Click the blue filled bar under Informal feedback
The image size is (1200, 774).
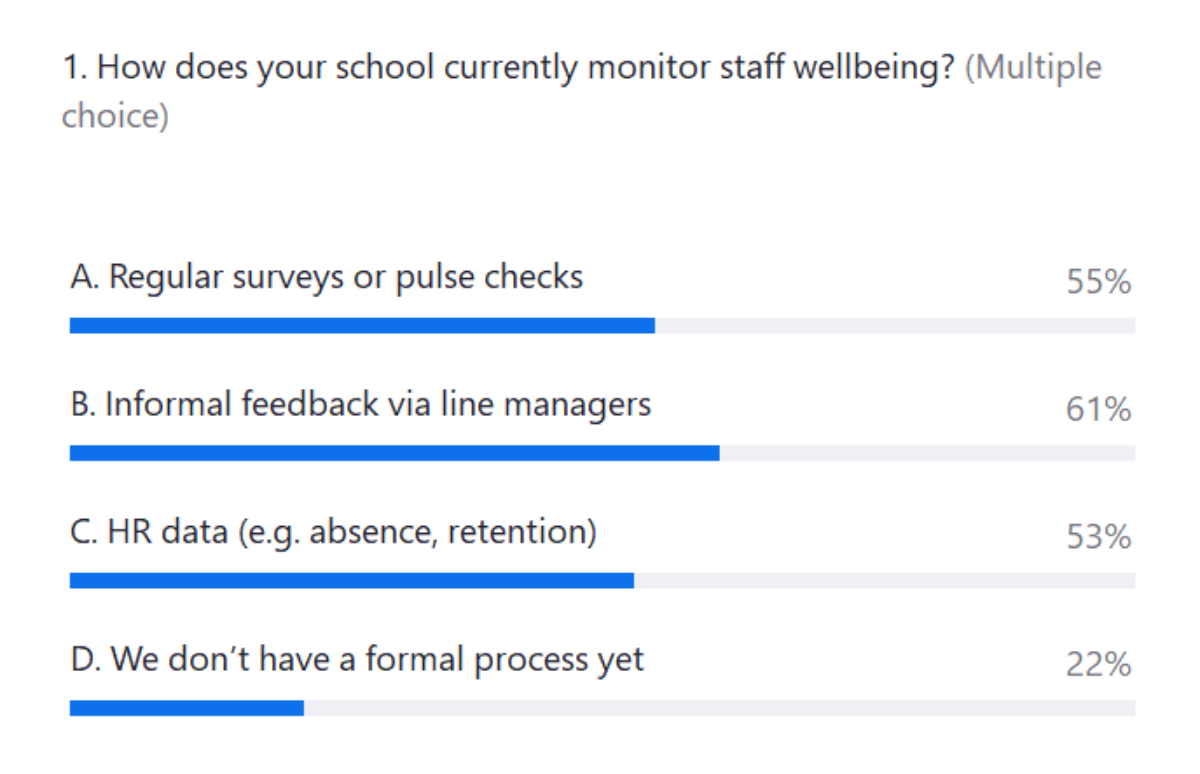(394, 453)
